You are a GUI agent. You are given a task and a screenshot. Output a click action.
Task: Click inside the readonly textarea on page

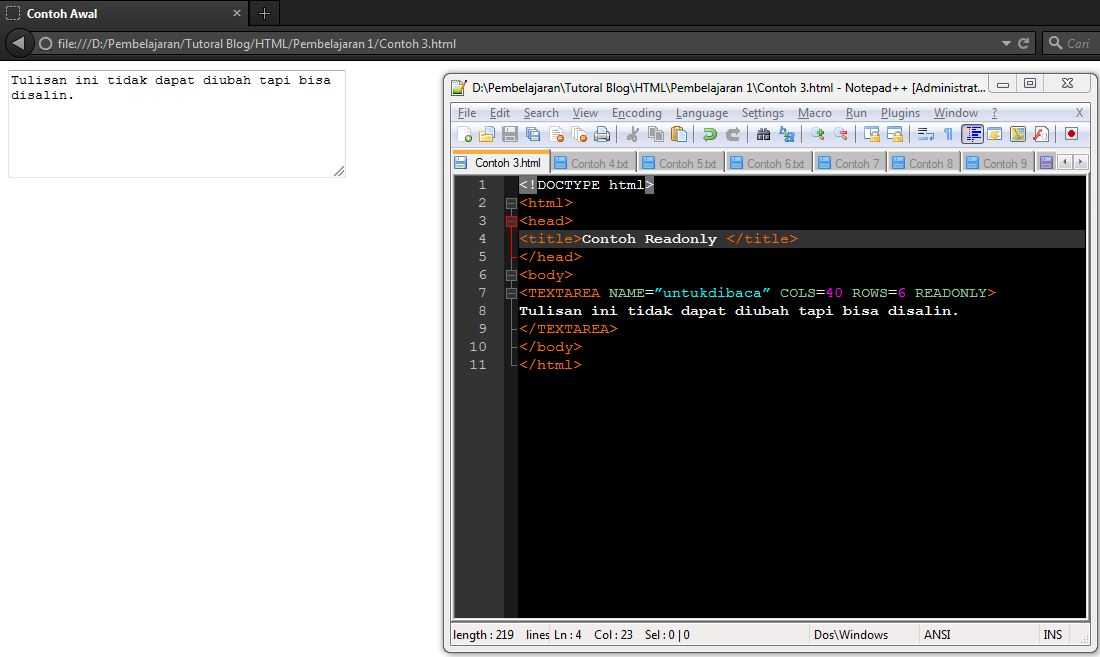[x=177, y=123]
